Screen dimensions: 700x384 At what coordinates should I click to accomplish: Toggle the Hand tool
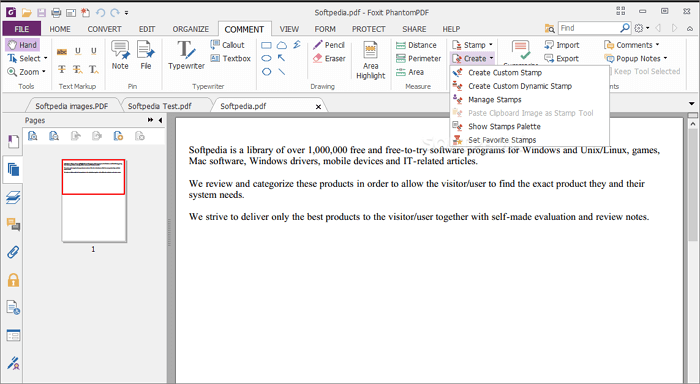(22, 45)
